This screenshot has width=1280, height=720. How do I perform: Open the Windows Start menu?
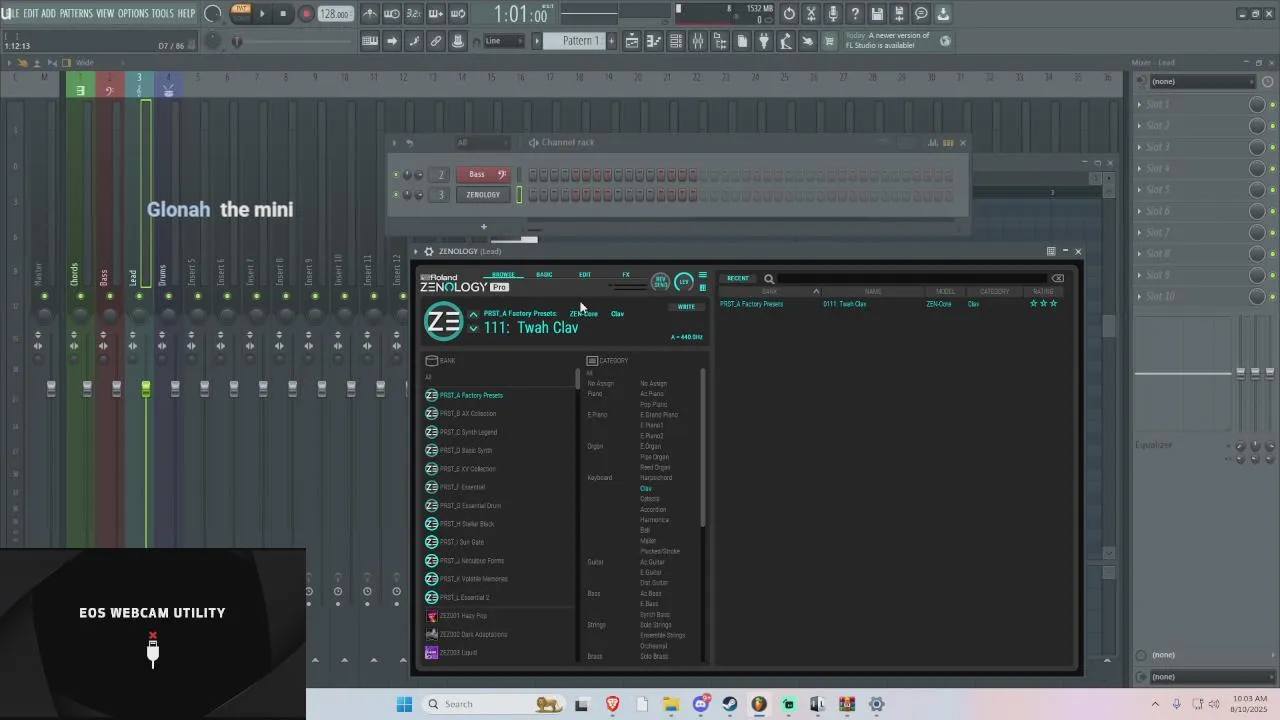click(x=404, y=704)
